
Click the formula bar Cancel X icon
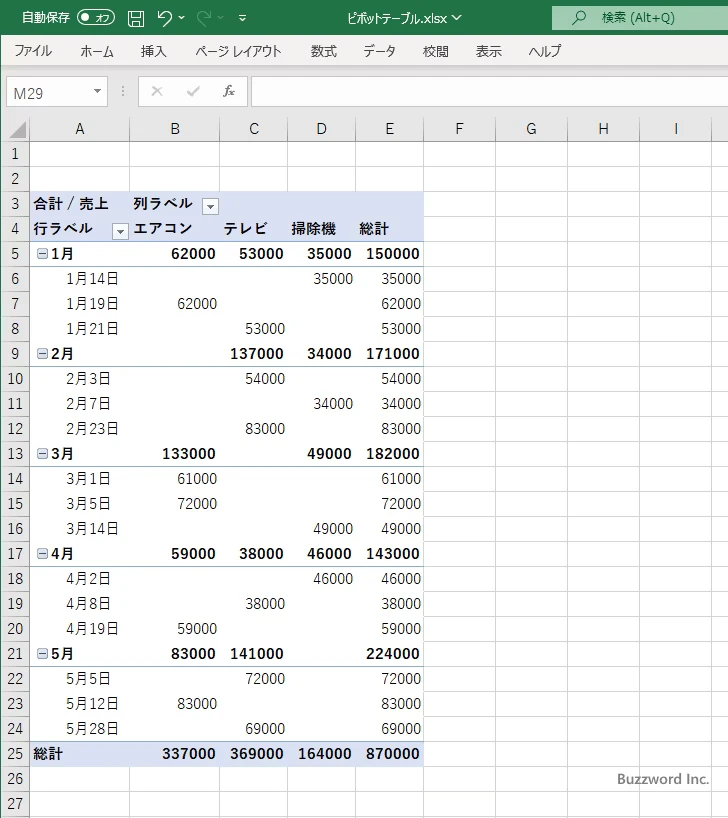pos(157,92)
